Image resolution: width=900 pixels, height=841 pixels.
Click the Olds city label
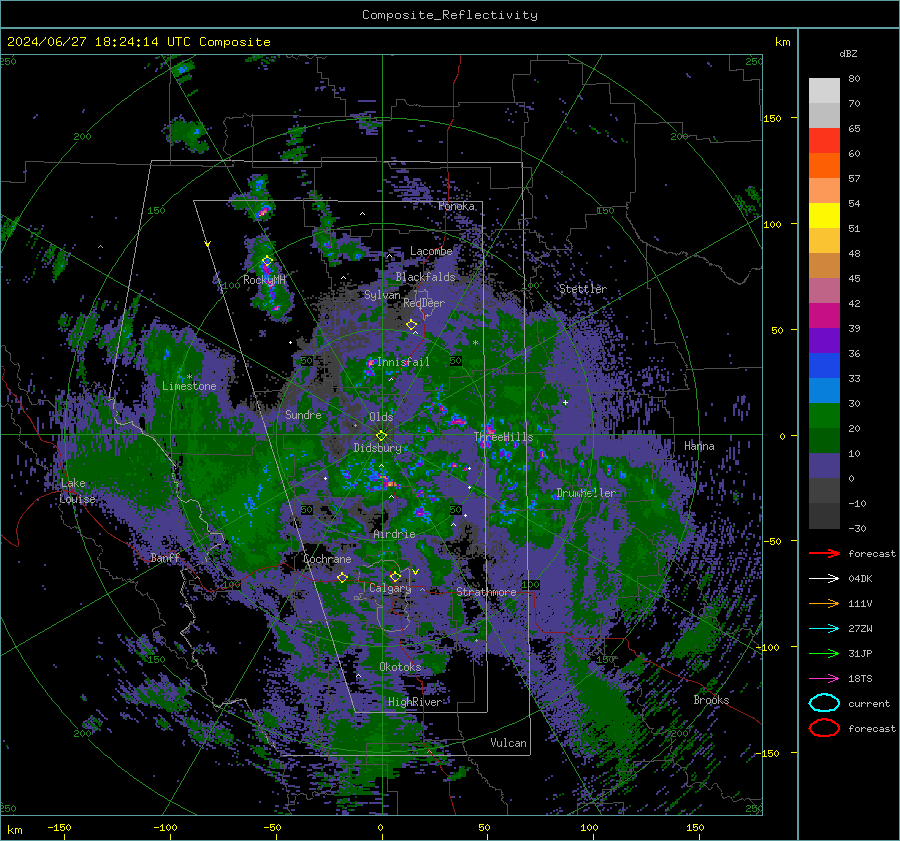pyautogui.click(x=381, y=417)
